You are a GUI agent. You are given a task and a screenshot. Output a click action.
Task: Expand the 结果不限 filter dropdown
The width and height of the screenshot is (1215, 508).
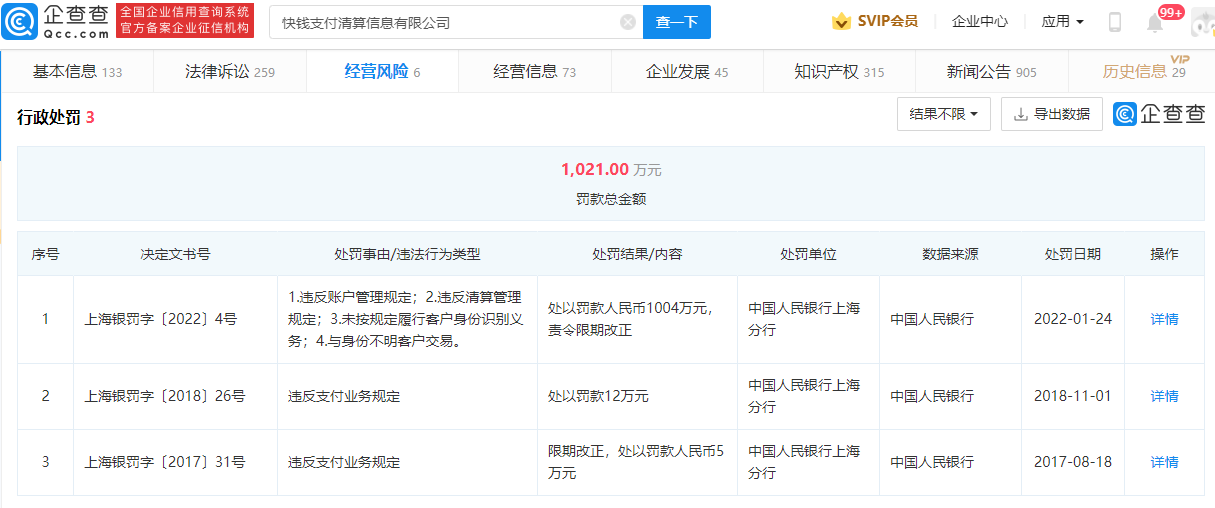(x=944, y=114)
